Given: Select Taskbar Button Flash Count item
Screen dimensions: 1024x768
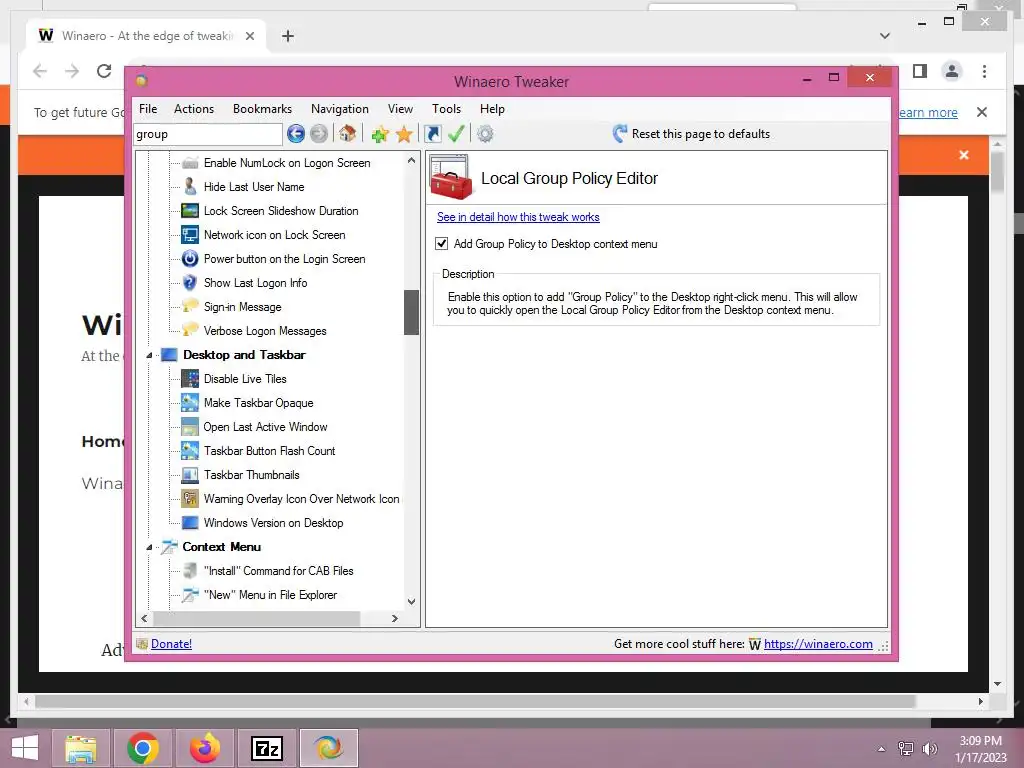Looking at the screenshot, I should coord(269,451).
